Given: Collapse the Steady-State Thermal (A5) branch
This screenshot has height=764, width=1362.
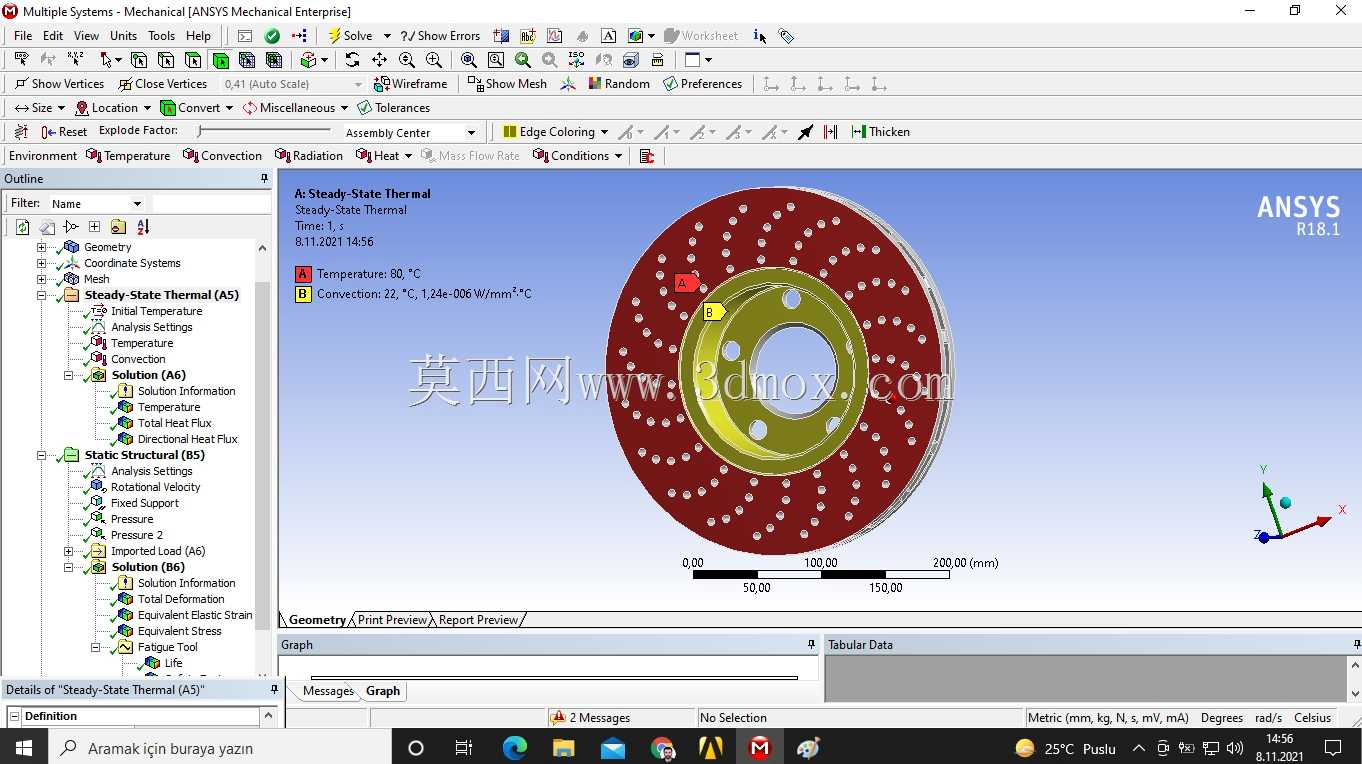Looking at the screenshot, I should point(42,295).
